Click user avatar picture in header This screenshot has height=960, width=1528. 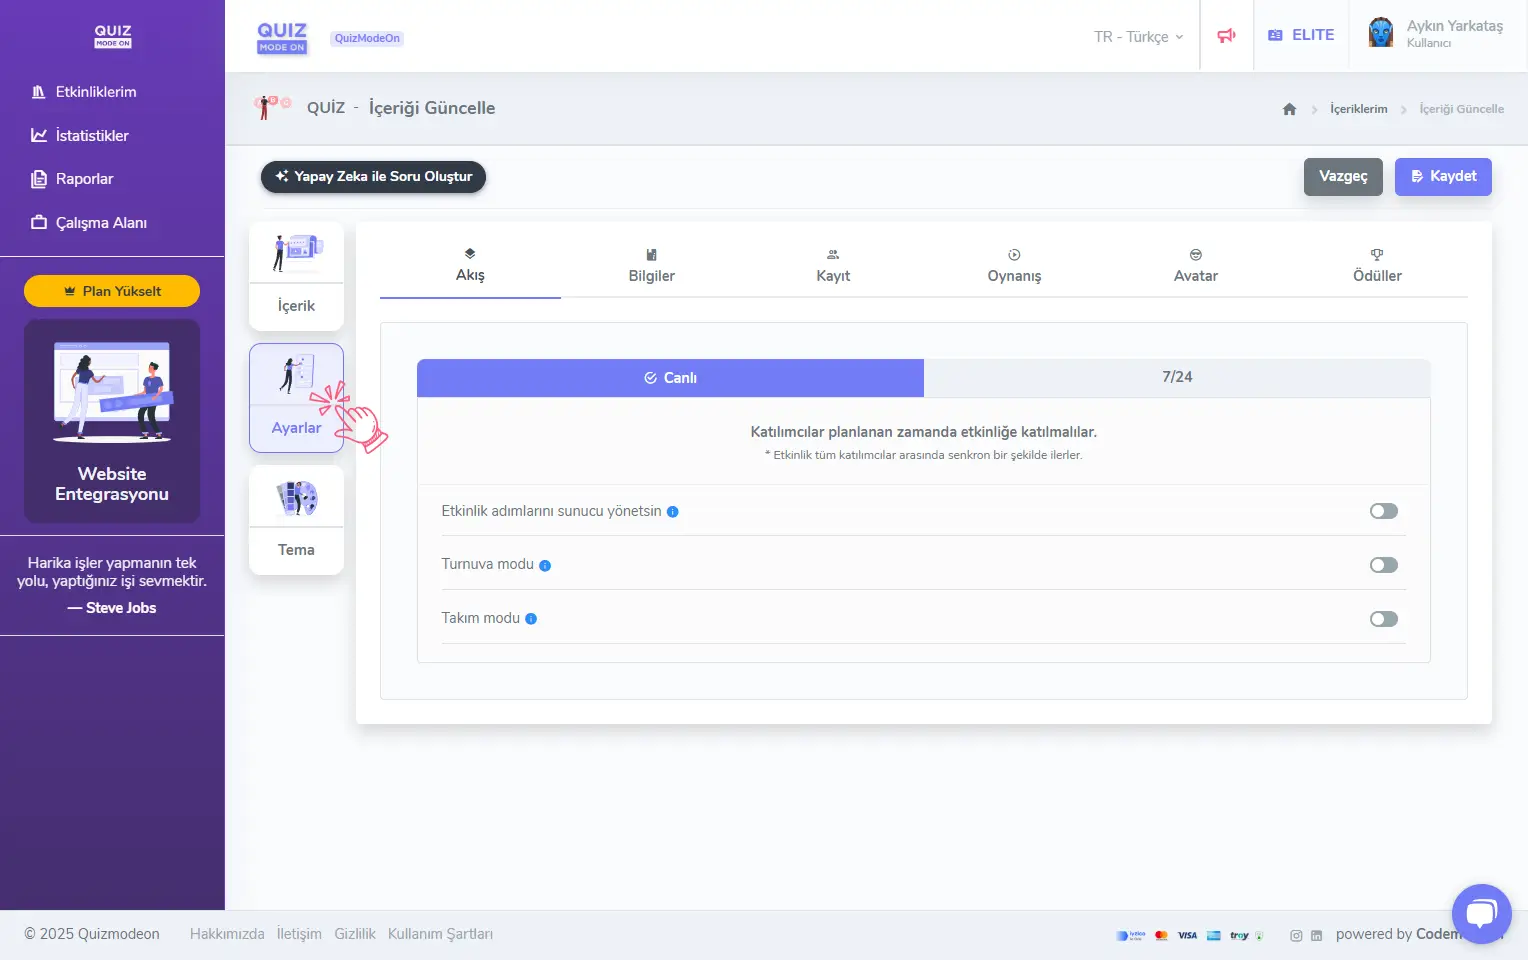click(x=1381, y=33)
